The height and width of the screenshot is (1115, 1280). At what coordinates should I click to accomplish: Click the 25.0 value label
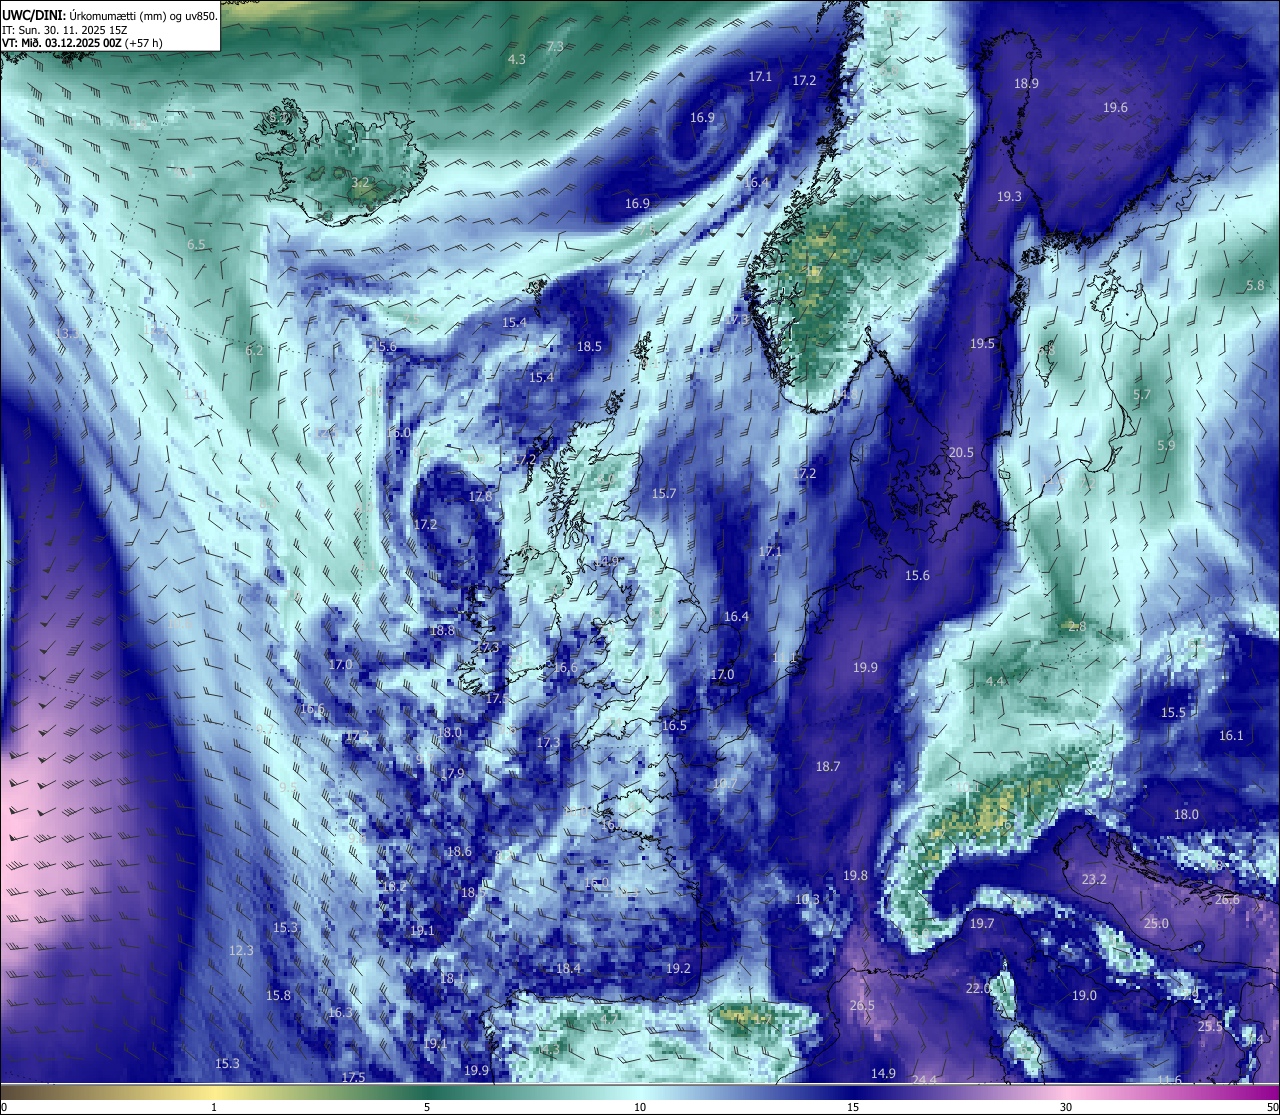pyautogui.click(x=1156, y=924)
